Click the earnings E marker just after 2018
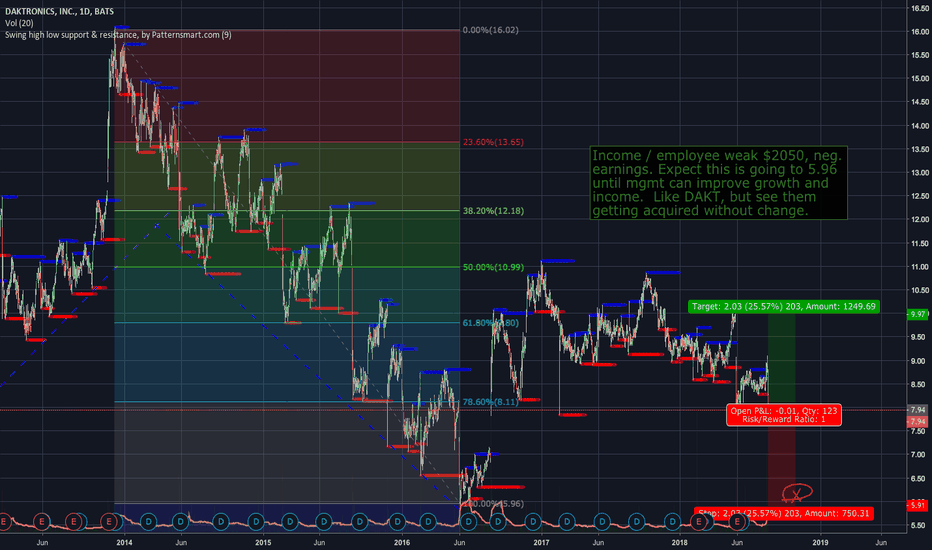932x550 pixels. click(699, 521)
